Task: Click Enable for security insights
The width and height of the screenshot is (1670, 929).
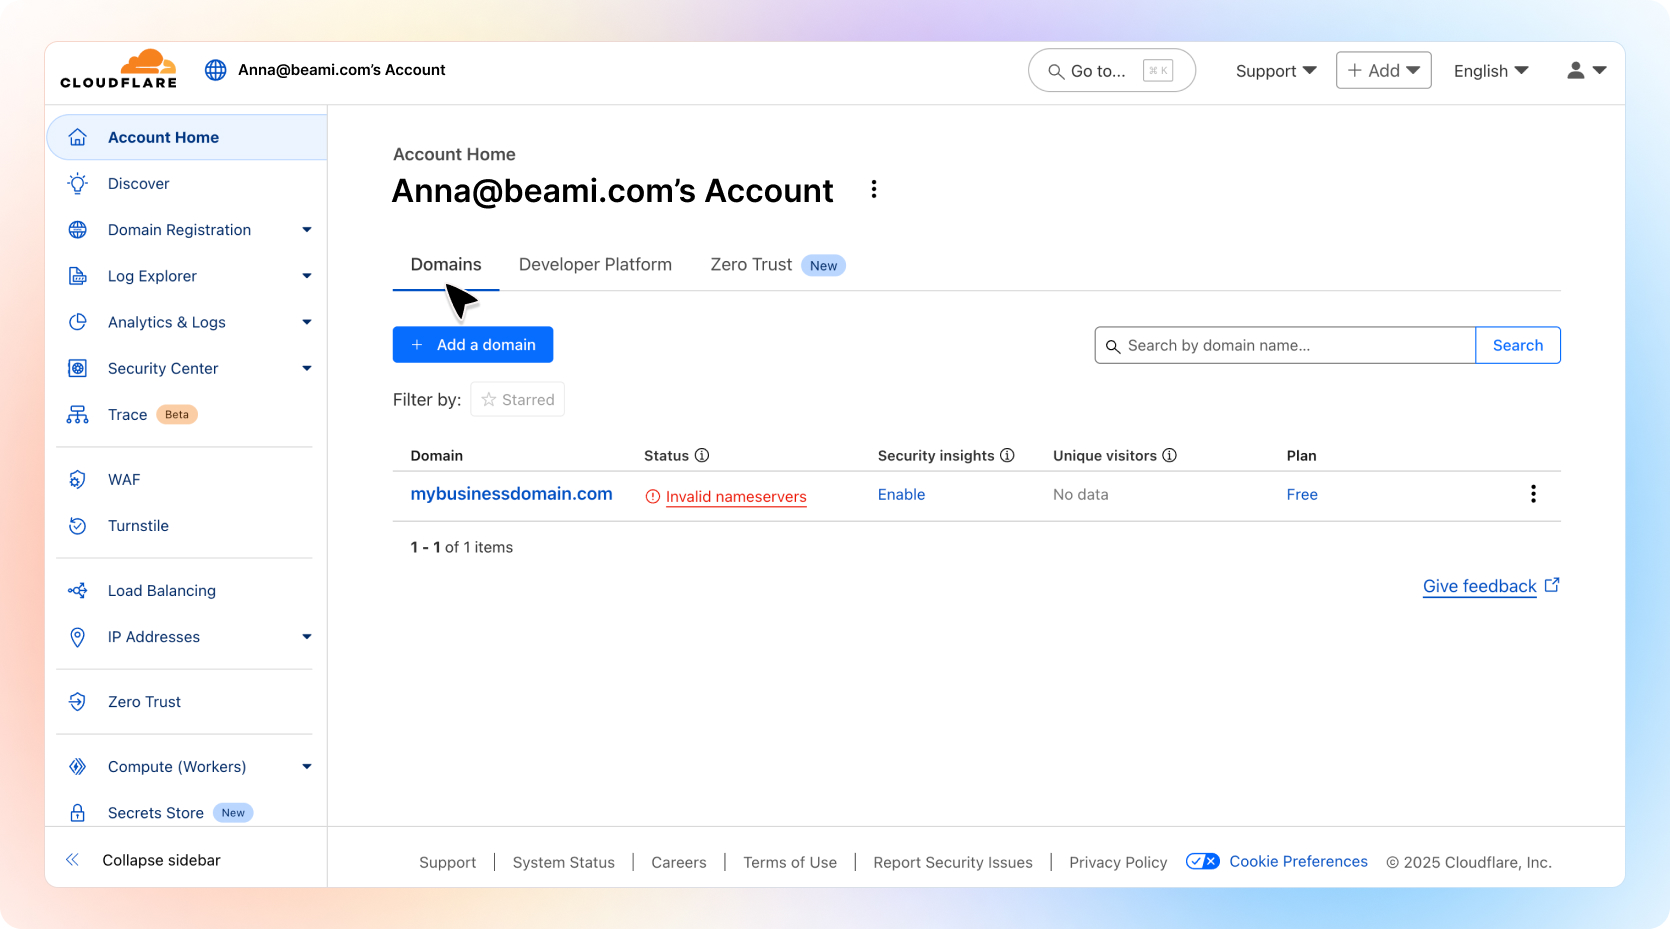Action: 901,495
